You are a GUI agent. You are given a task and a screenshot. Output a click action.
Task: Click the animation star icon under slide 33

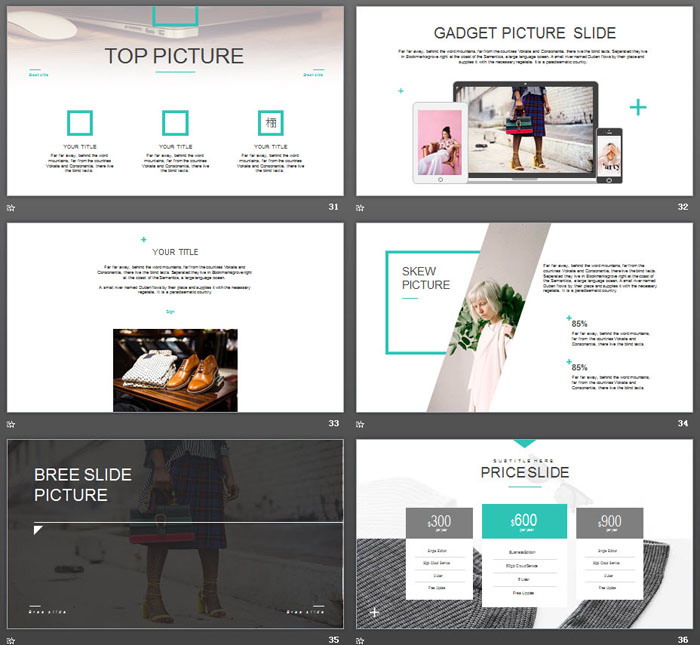(x=11, y=424)
